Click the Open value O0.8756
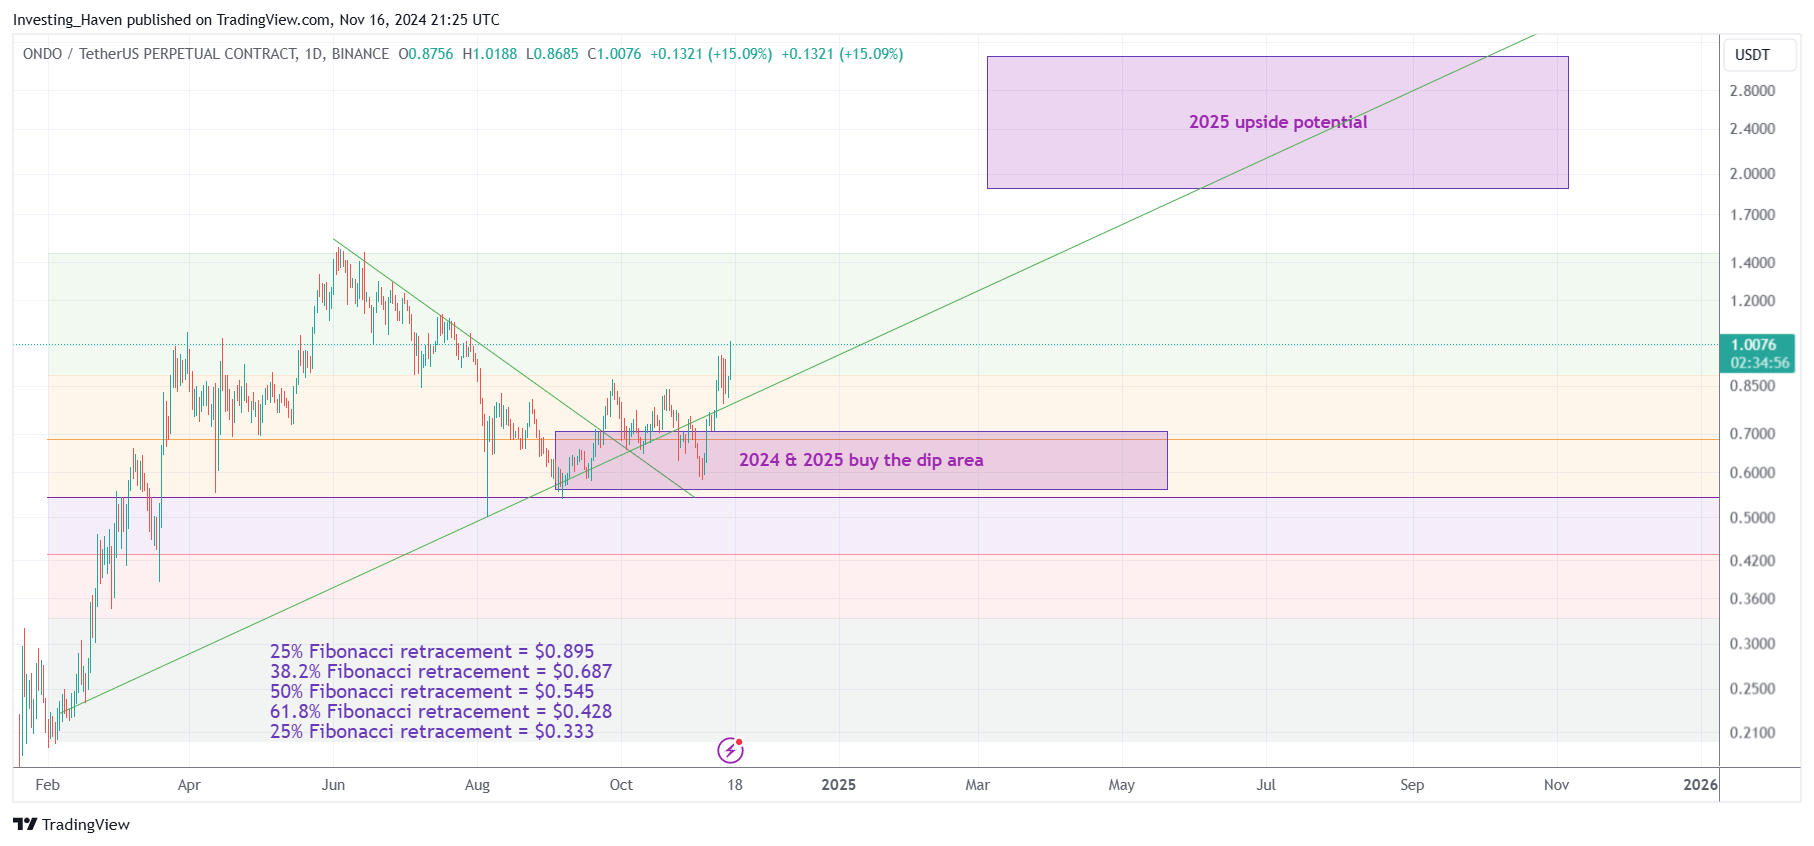The height and width of the screenshot is (846, 1814). (426, 54)
